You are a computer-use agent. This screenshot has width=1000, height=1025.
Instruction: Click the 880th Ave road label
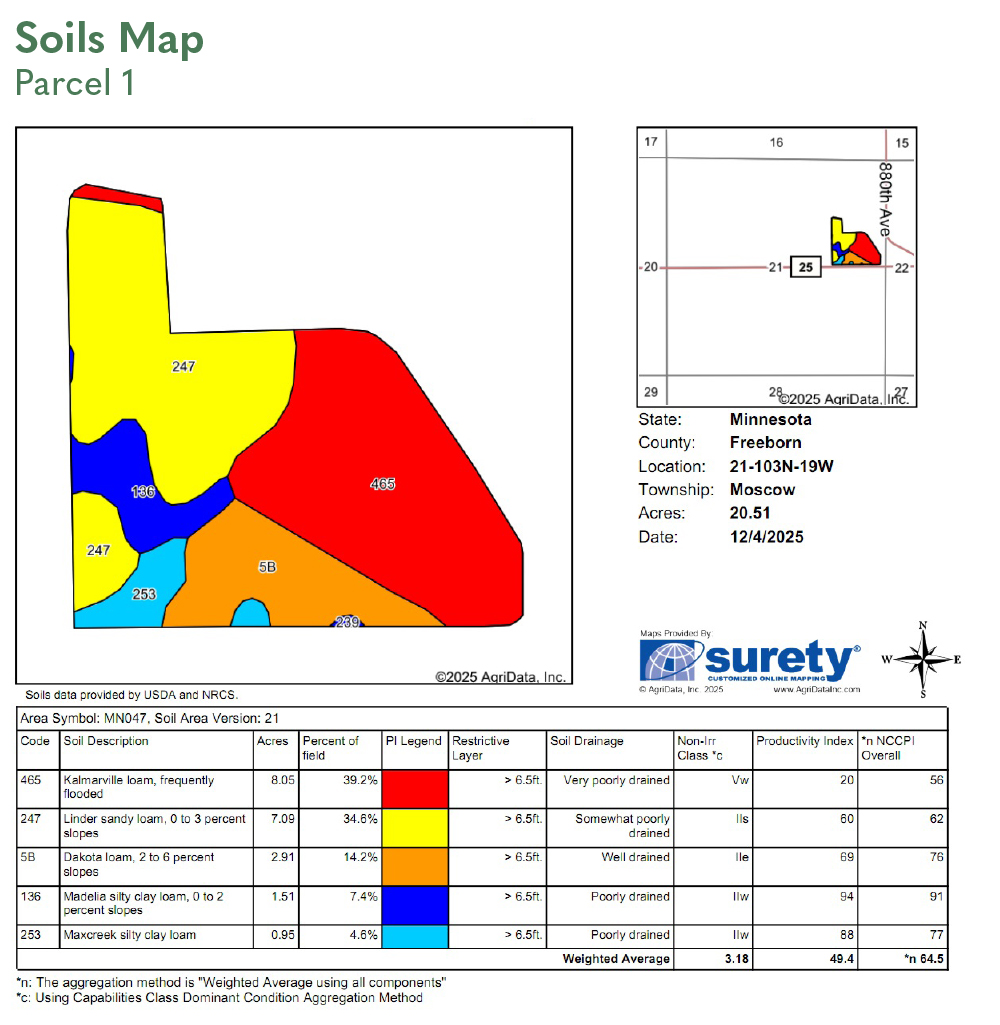click(x=885, y=200)
